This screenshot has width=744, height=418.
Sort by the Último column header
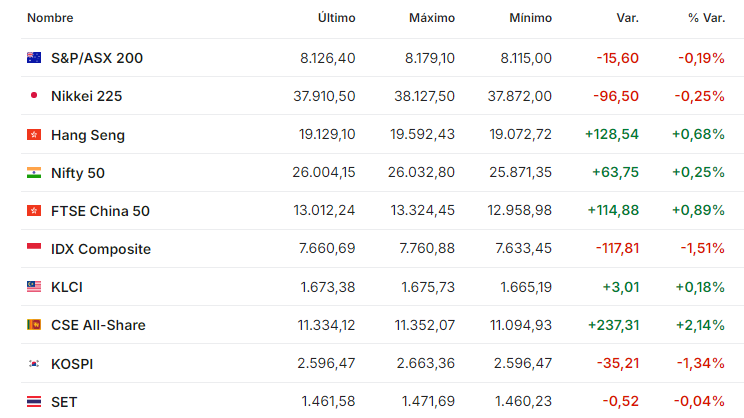(x=336, y=18)
